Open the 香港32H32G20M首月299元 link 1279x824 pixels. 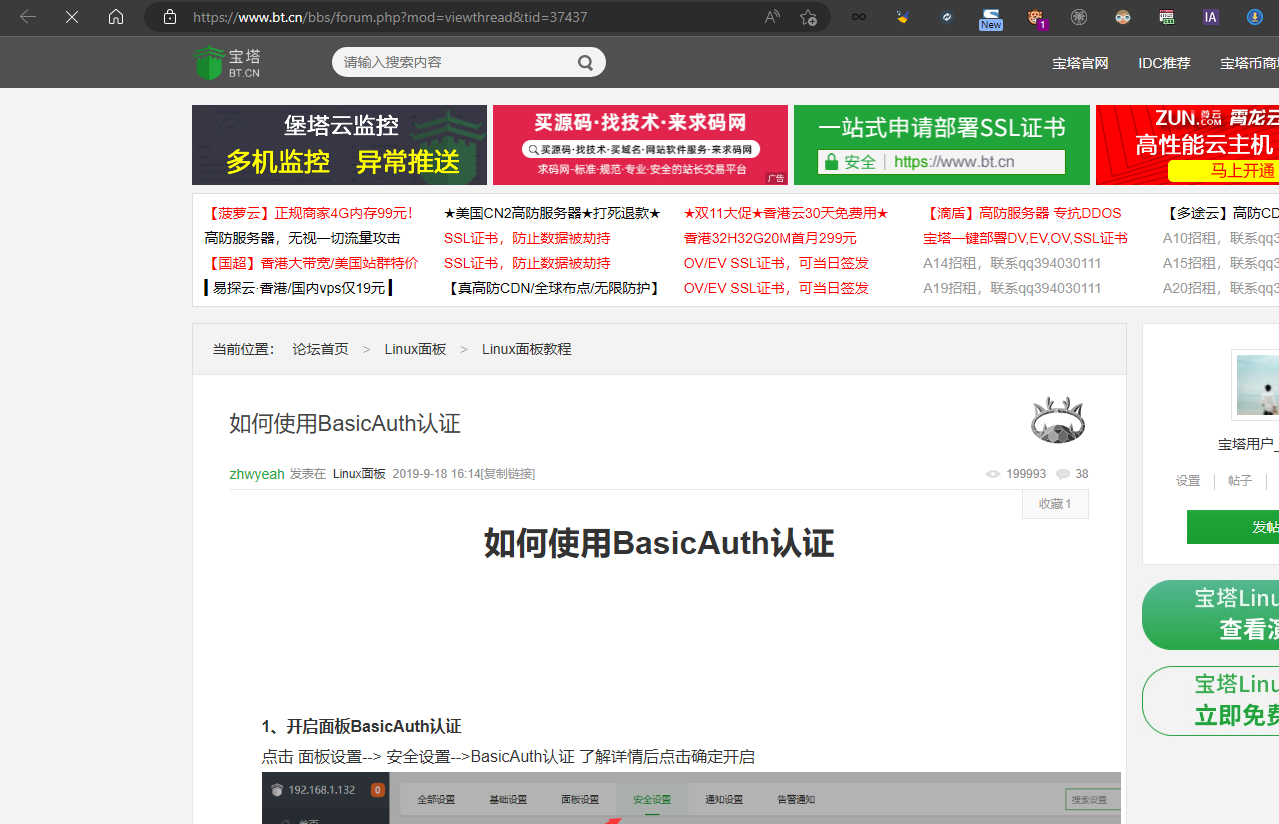click(770, 238)
